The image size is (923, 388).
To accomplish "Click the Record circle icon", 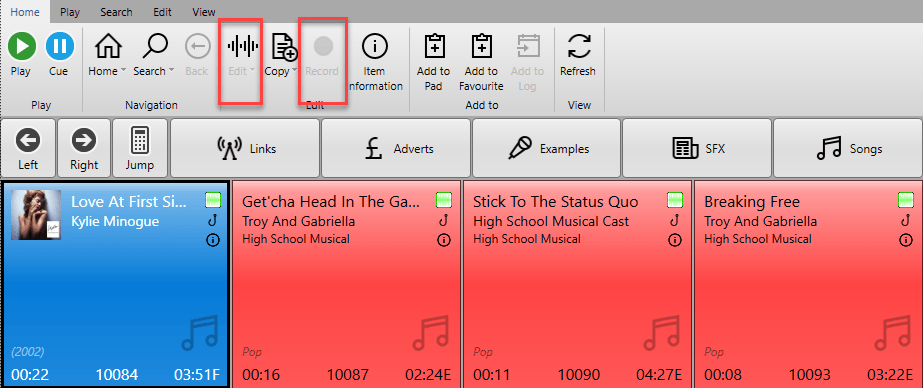I will tap(323, 46).
